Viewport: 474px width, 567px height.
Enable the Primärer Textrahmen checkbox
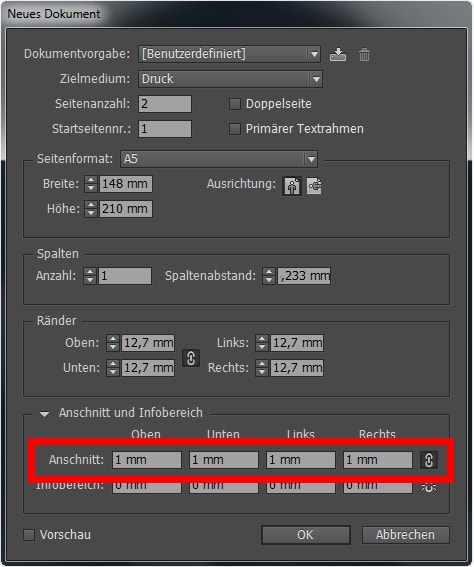pyautogui.click(x=235, y=129)
